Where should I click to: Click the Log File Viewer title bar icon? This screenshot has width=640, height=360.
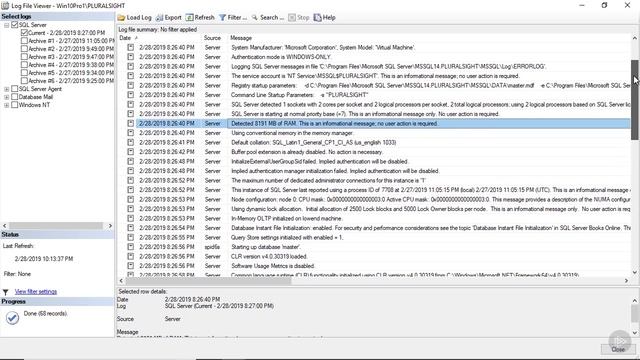click(x=5, y=6)
